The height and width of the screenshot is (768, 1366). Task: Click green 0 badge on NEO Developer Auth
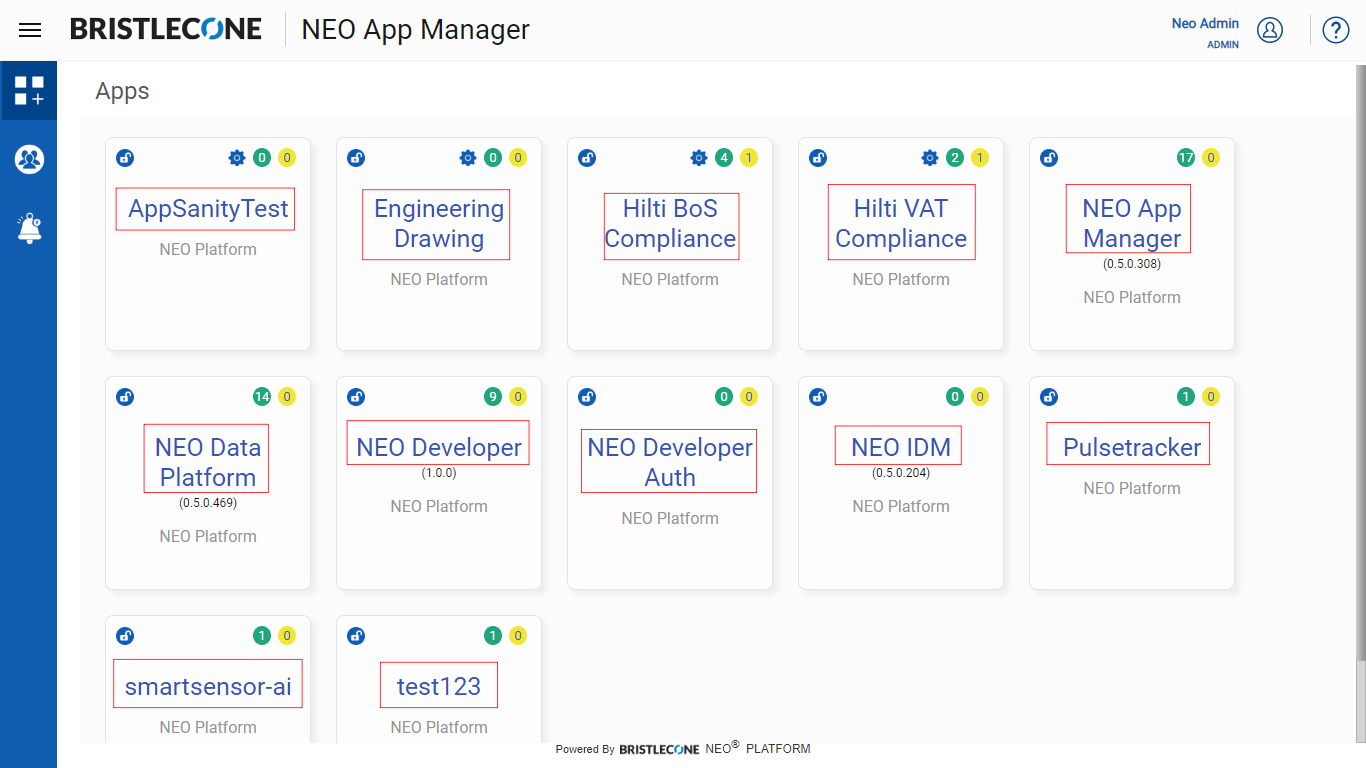coord(724,397)
